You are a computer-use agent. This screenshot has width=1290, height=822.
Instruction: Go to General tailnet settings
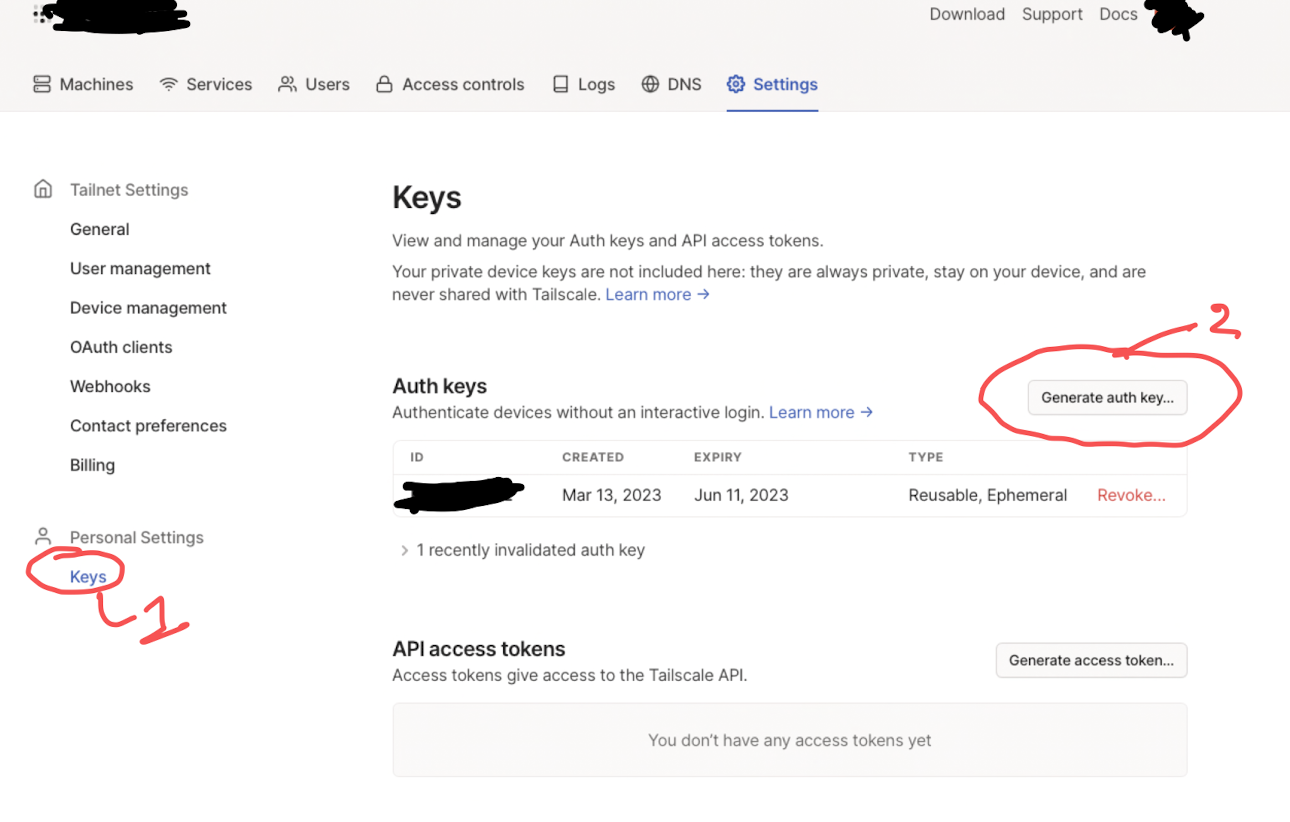(99, 229)
